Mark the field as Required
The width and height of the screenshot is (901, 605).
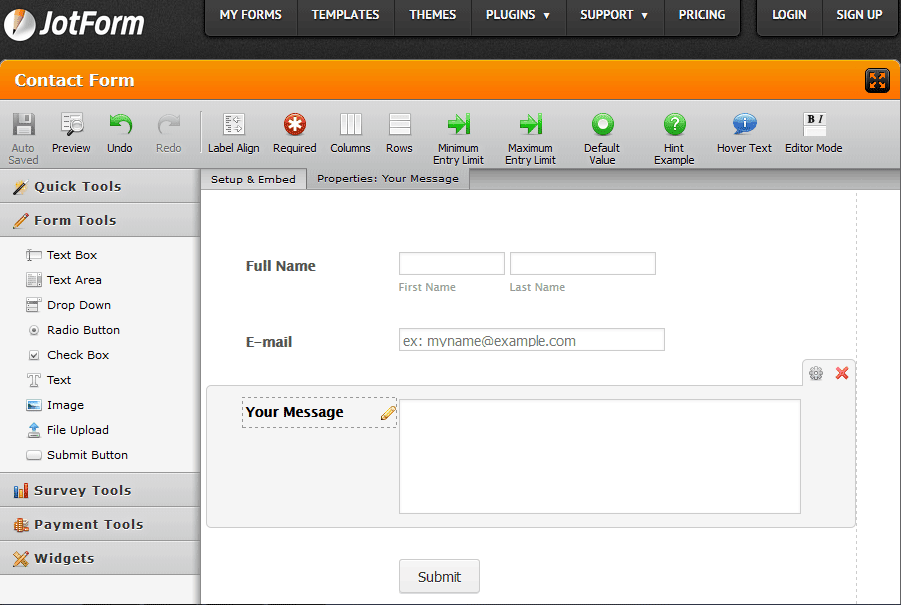pyautogui.click(x=295, y=133)
